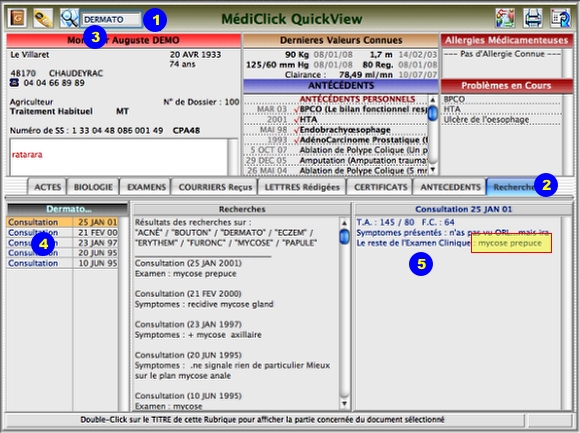Click the Symptomes présentés line
This screenshot has width=580, height=433.
pyautogui.click(x=453, y=233)
